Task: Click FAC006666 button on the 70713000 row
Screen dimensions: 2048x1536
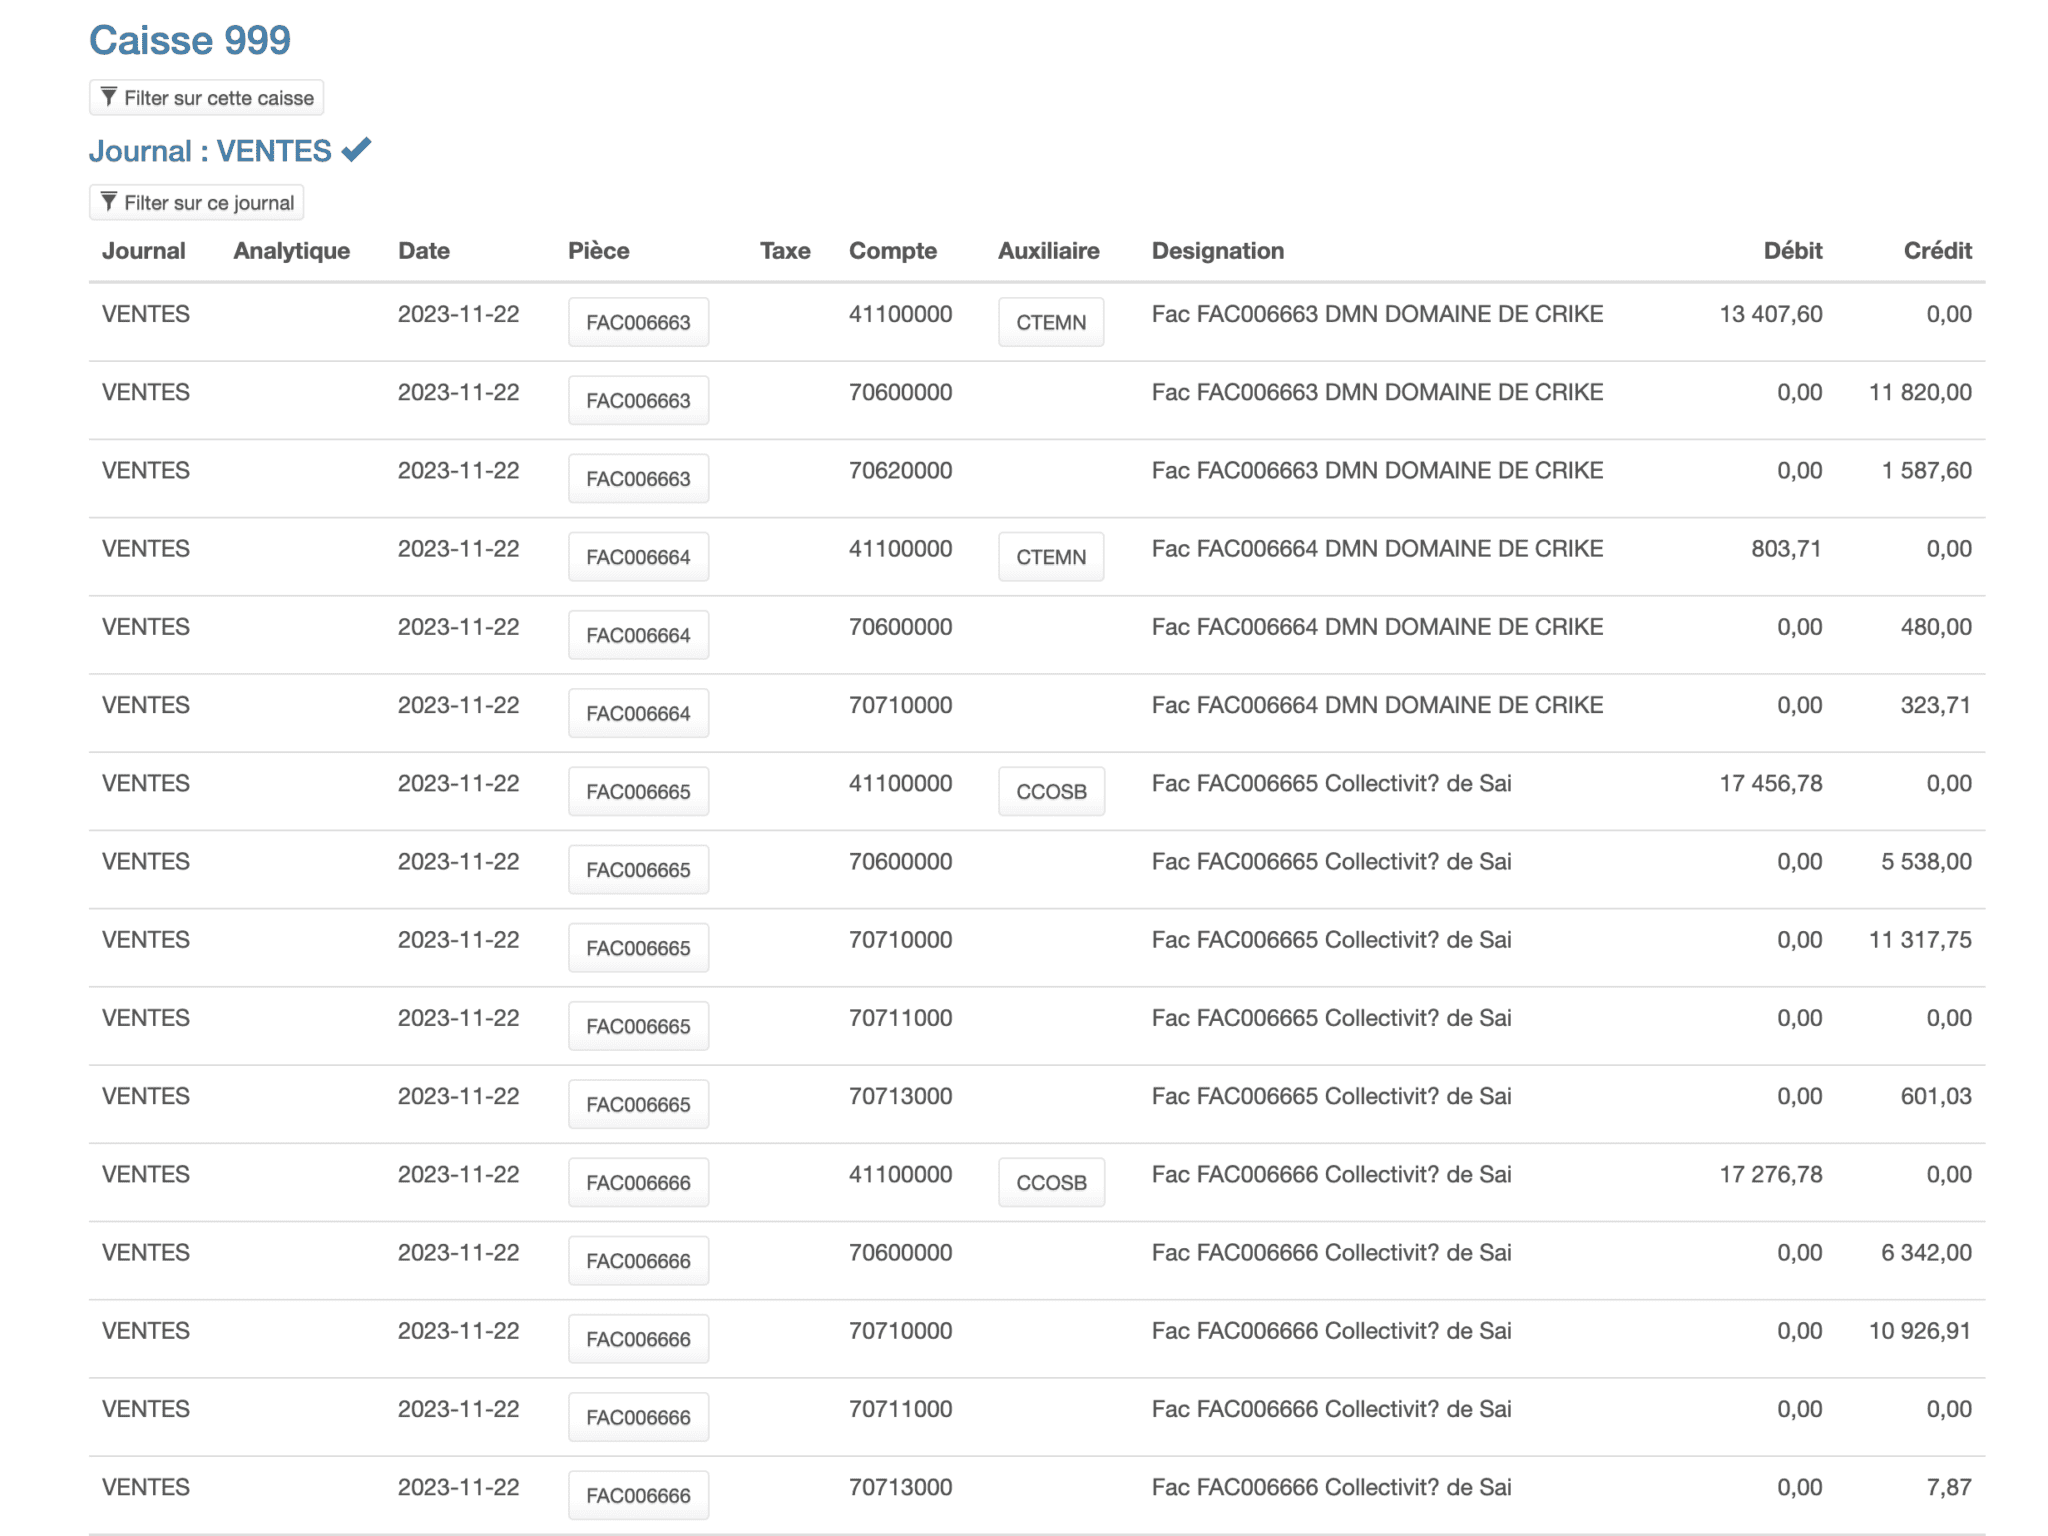Action: [638, 1495]
